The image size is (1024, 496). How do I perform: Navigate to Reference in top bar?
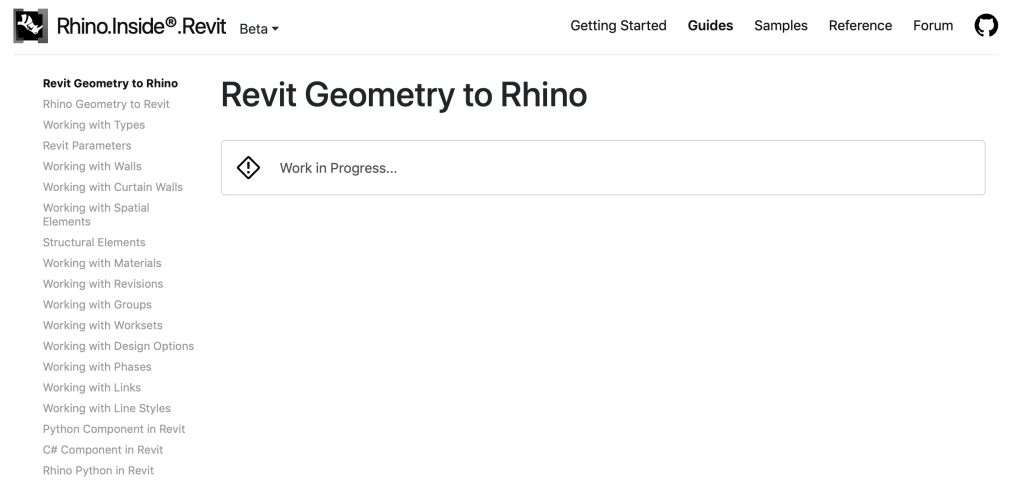point(860,26)
